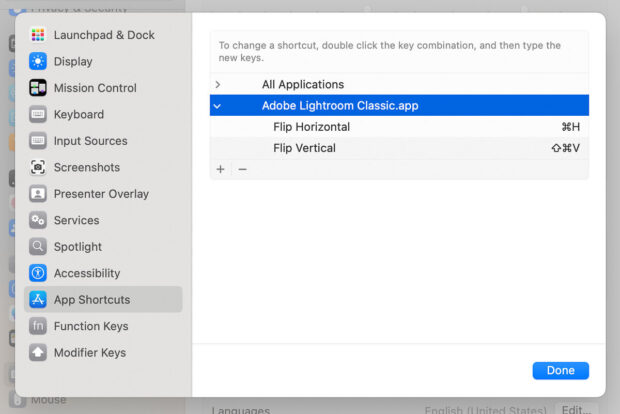Select the Services category
This screenshot has height=414, width=620.
[x=76, y=220]
